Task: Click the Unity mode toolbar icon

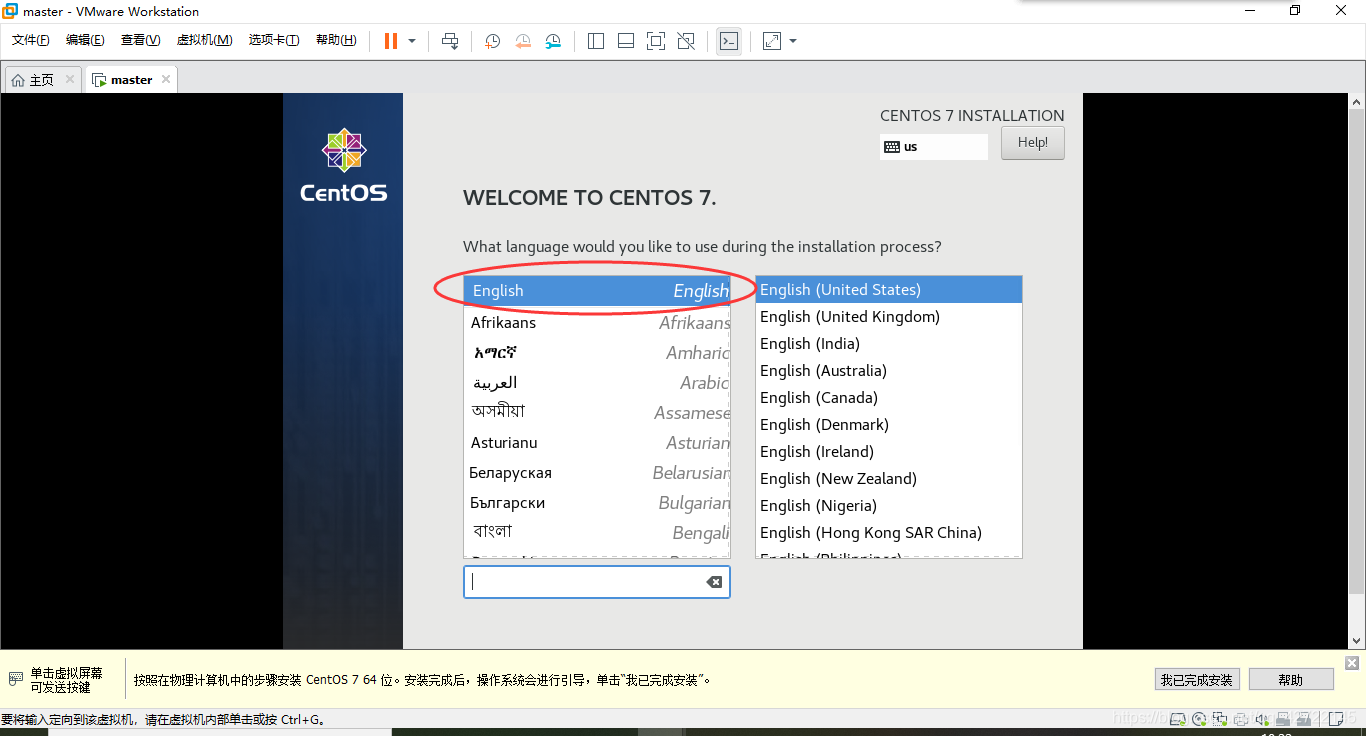Action: [x=686, y=41]
